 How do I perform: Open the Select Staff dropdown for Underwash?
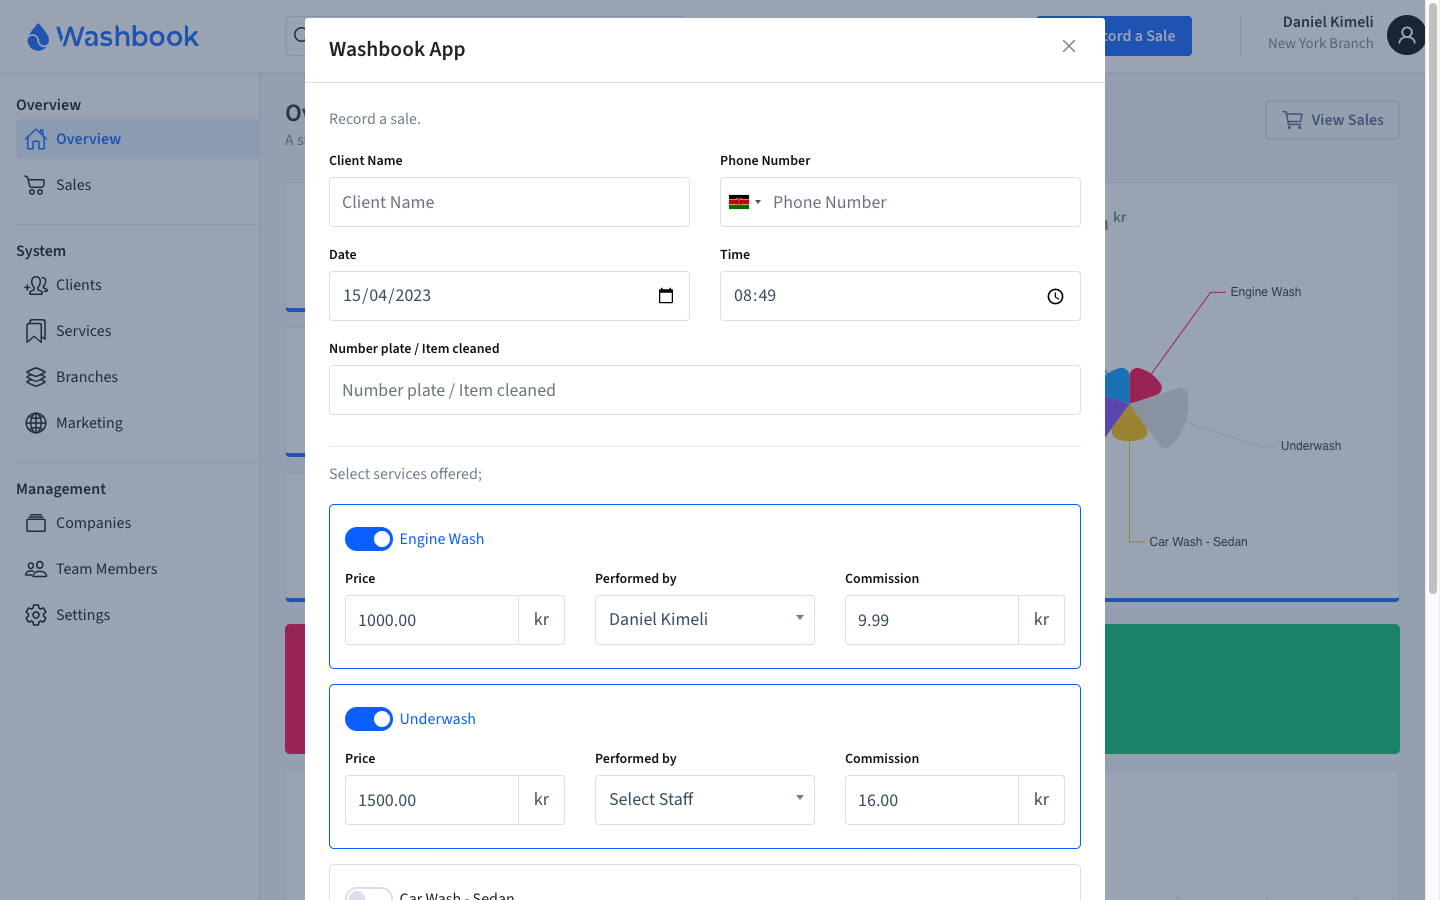[x=704, y=800]
